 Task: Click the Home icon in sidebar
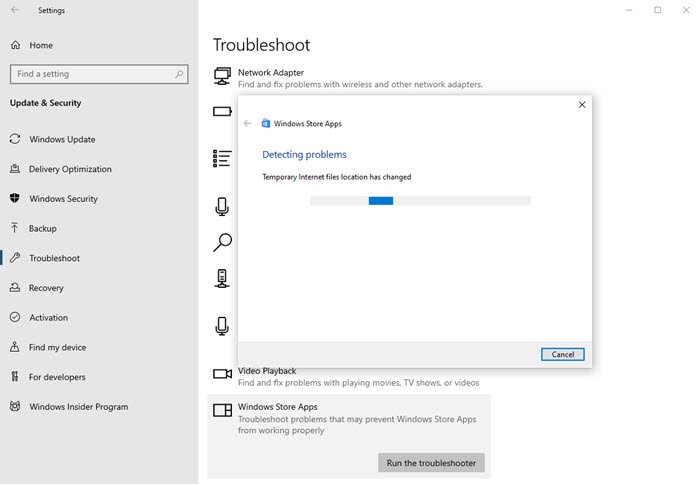[x=15, y=45]
